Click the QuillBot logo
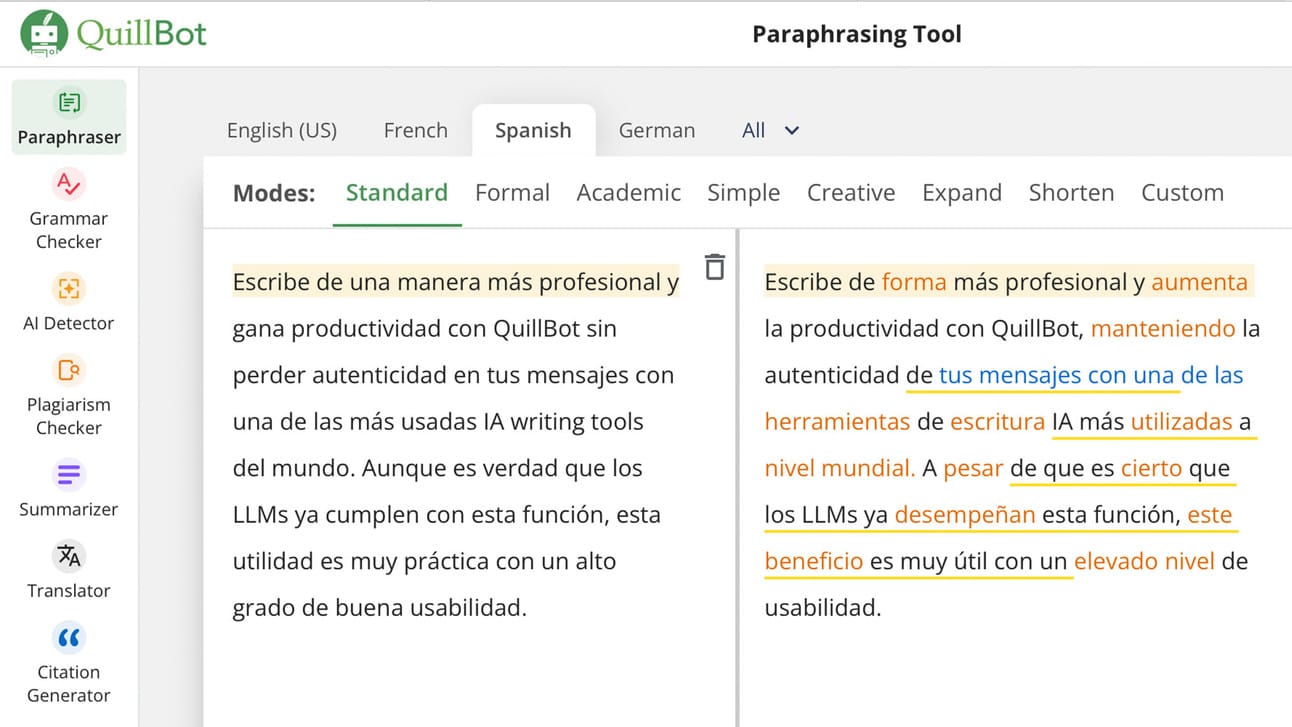This screenshot has height=727, width=1292. tap(113, 34)
